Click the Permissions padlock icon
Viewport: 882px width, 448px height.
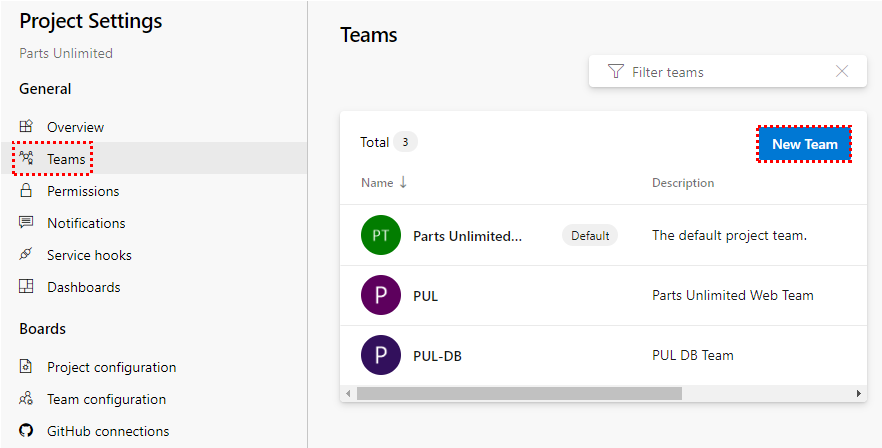tap(26, 190)
